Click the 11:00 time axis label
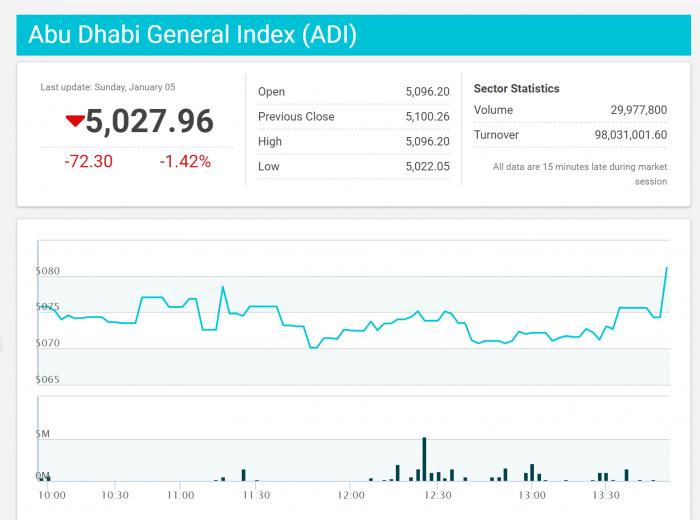The height and width of the screenshot is (520, 700). [x=180, y=495]
